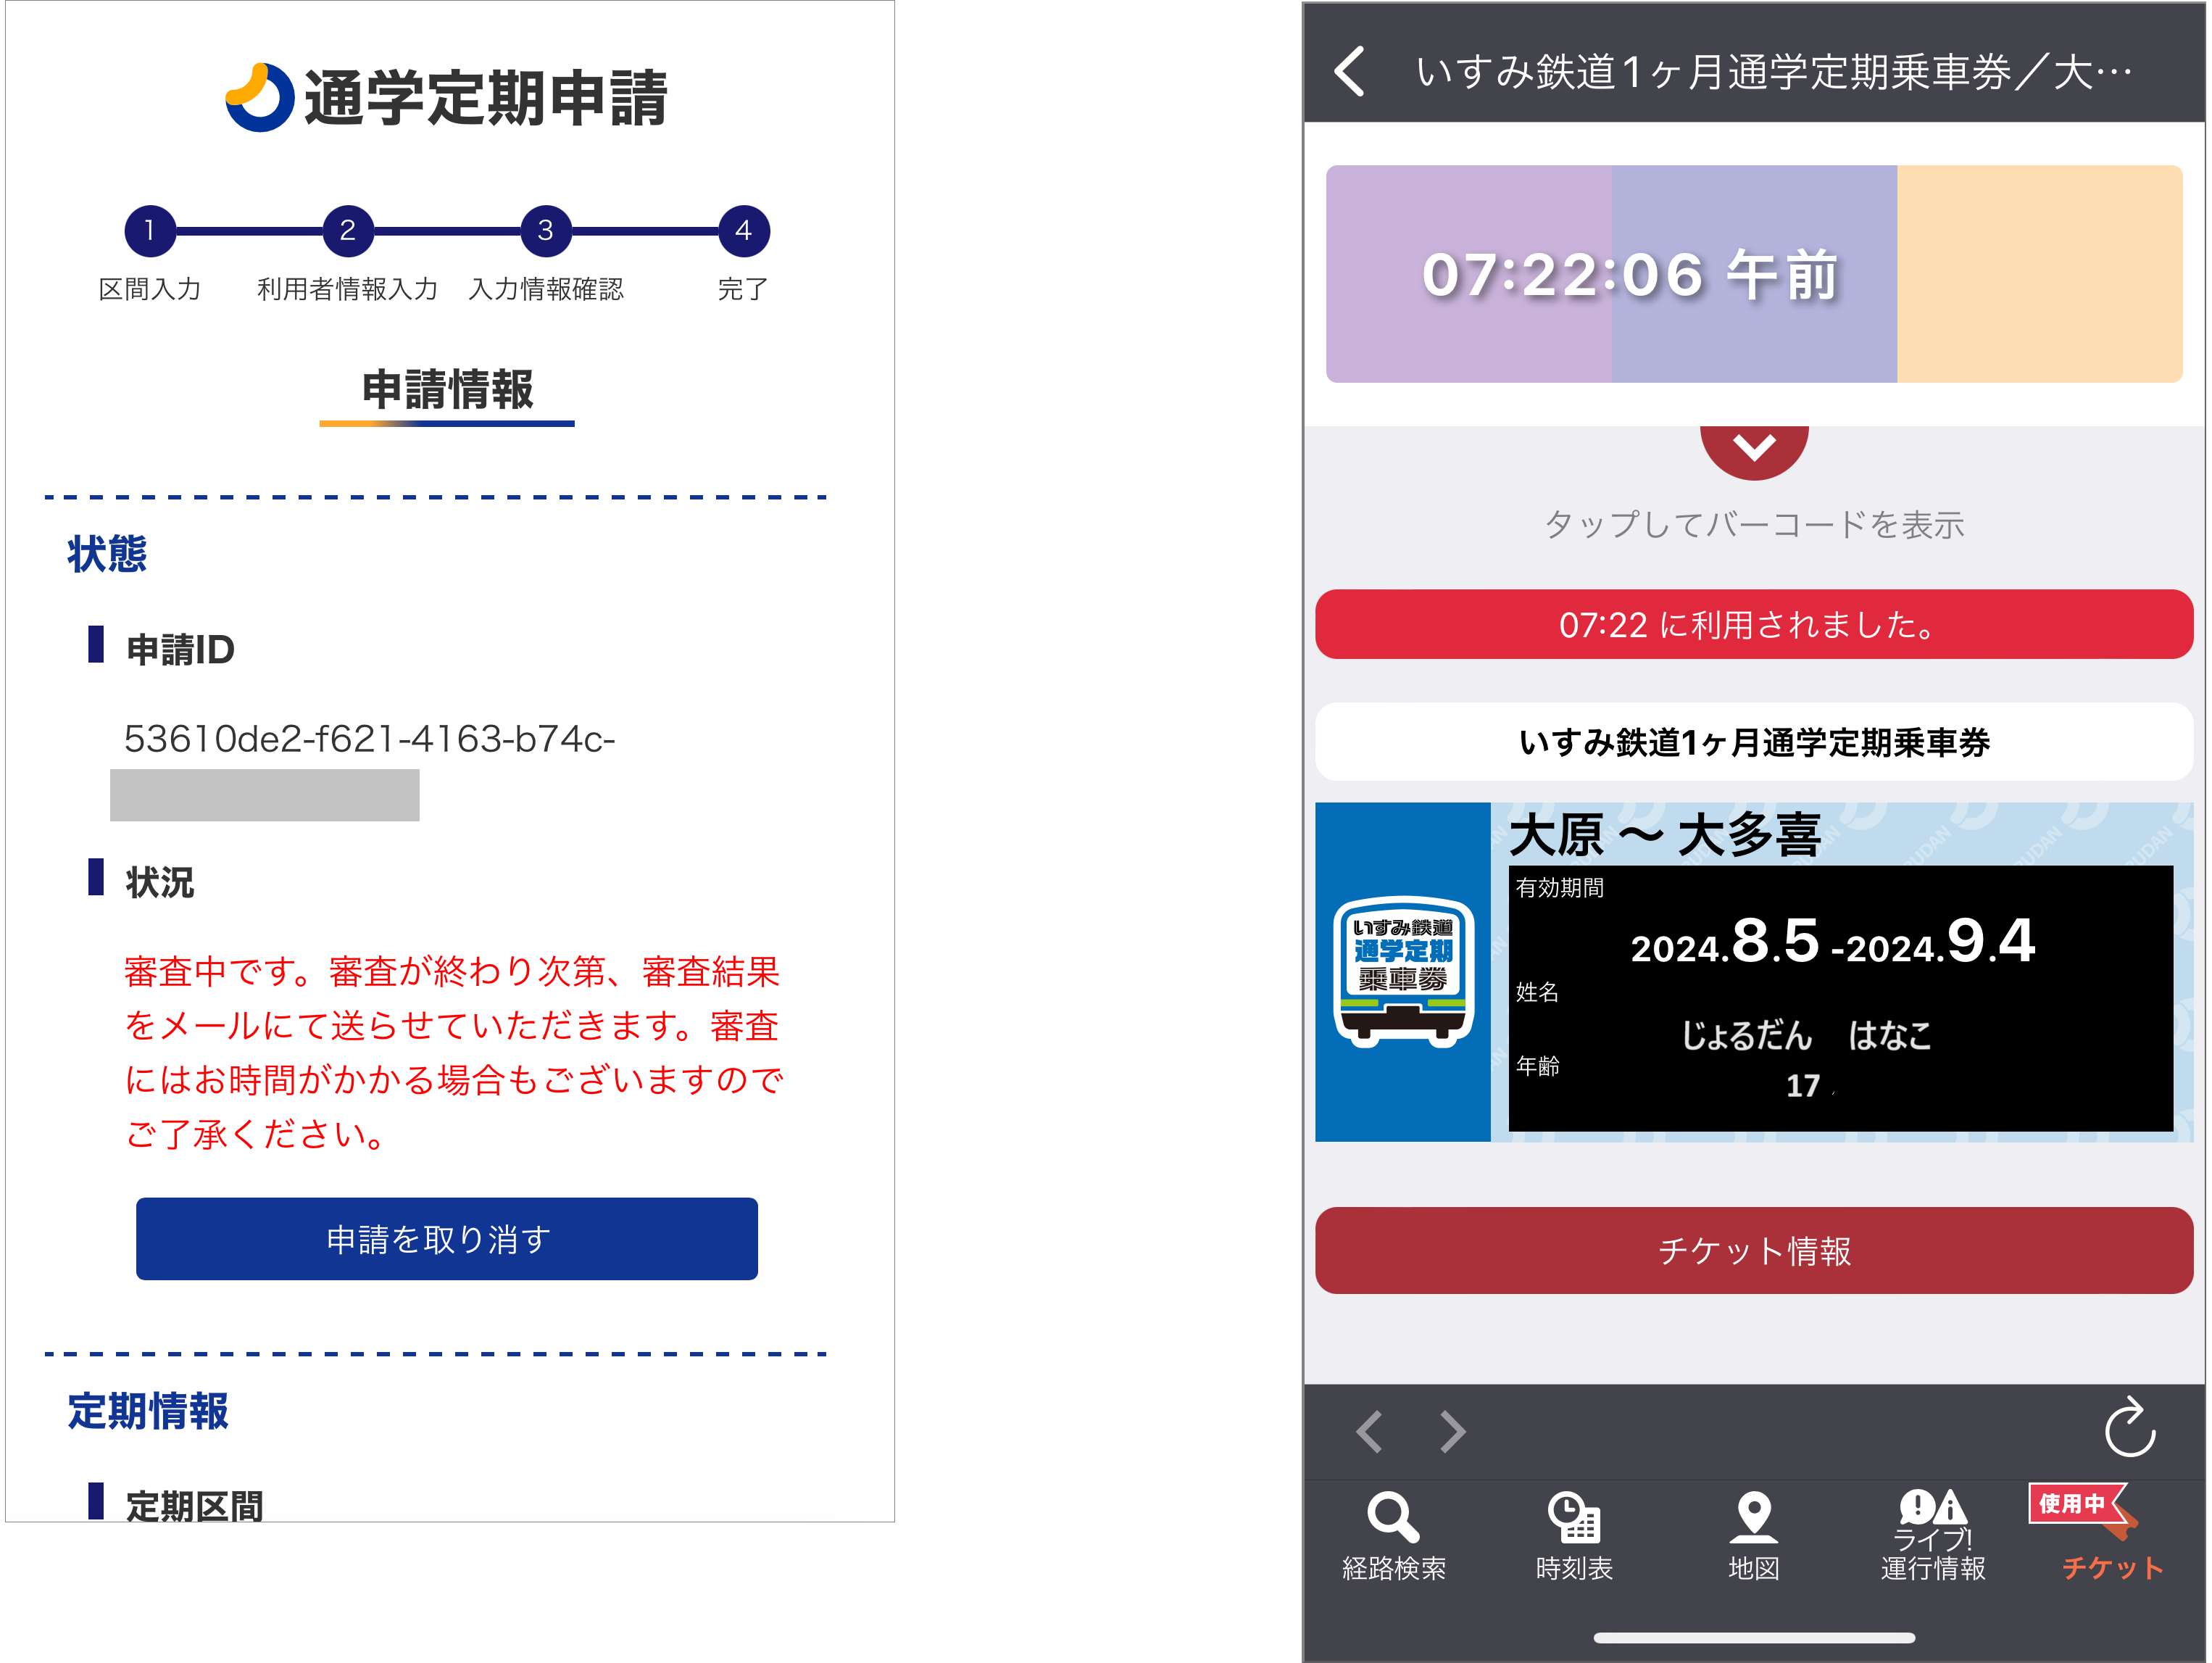This screenshot has height=1663, width=2212.
Task: Tap the red 審査中です status message
Action: coord(453,1052)
